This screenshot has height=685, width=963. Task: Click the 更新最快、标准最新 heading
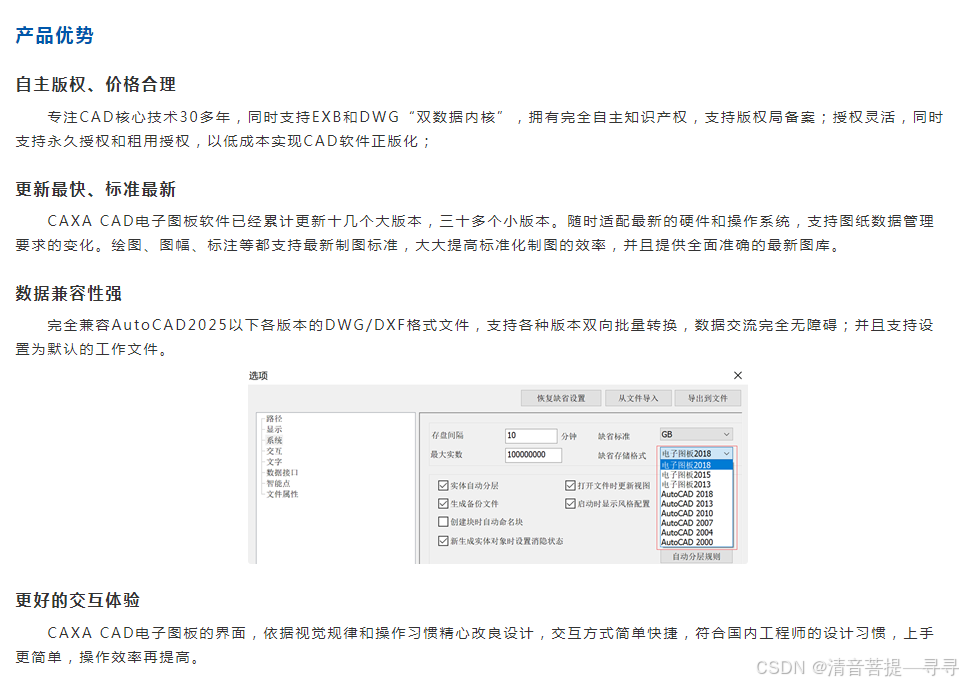point(96,189)
